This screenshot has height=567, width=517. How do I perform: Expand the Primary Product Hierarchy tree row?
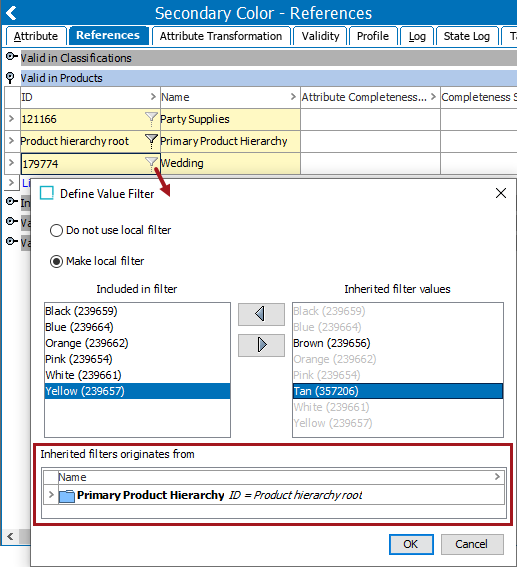point(51,494)
